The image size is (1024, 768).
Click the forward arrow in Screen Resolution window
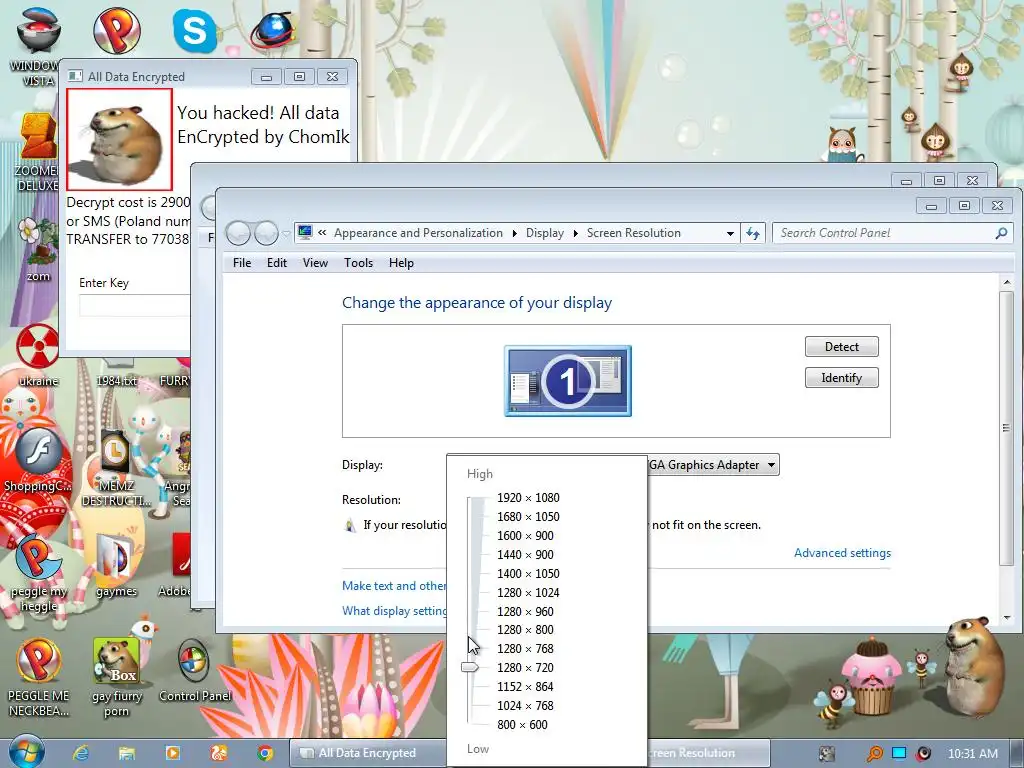point(266,233)
